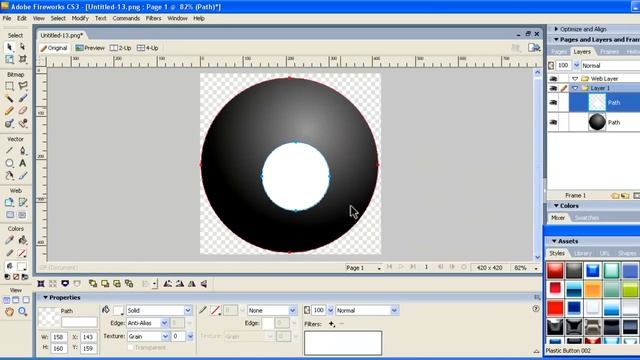Collapse the Layer 1 tree
Image resolution: width=640 pixels, height=360 pixels.
click(575, 88)
